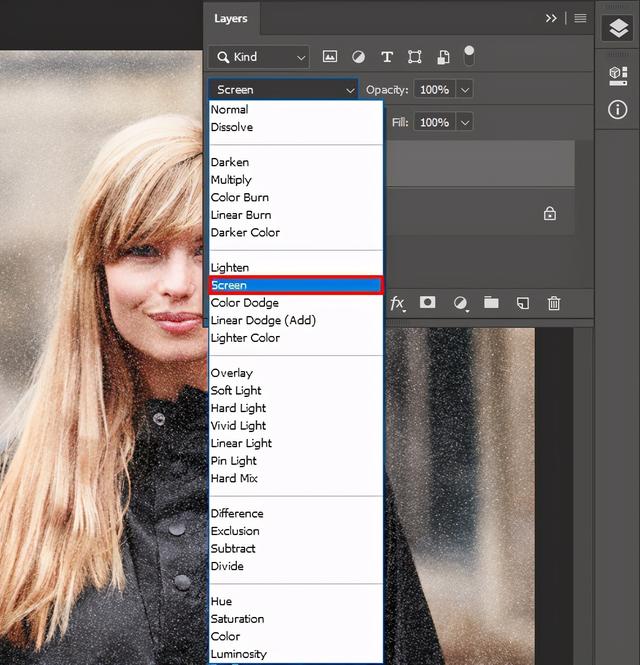The width and height of the screenshot is (640, 665).
Task: Select Lighten blend mode
Action: pos(296,268)
